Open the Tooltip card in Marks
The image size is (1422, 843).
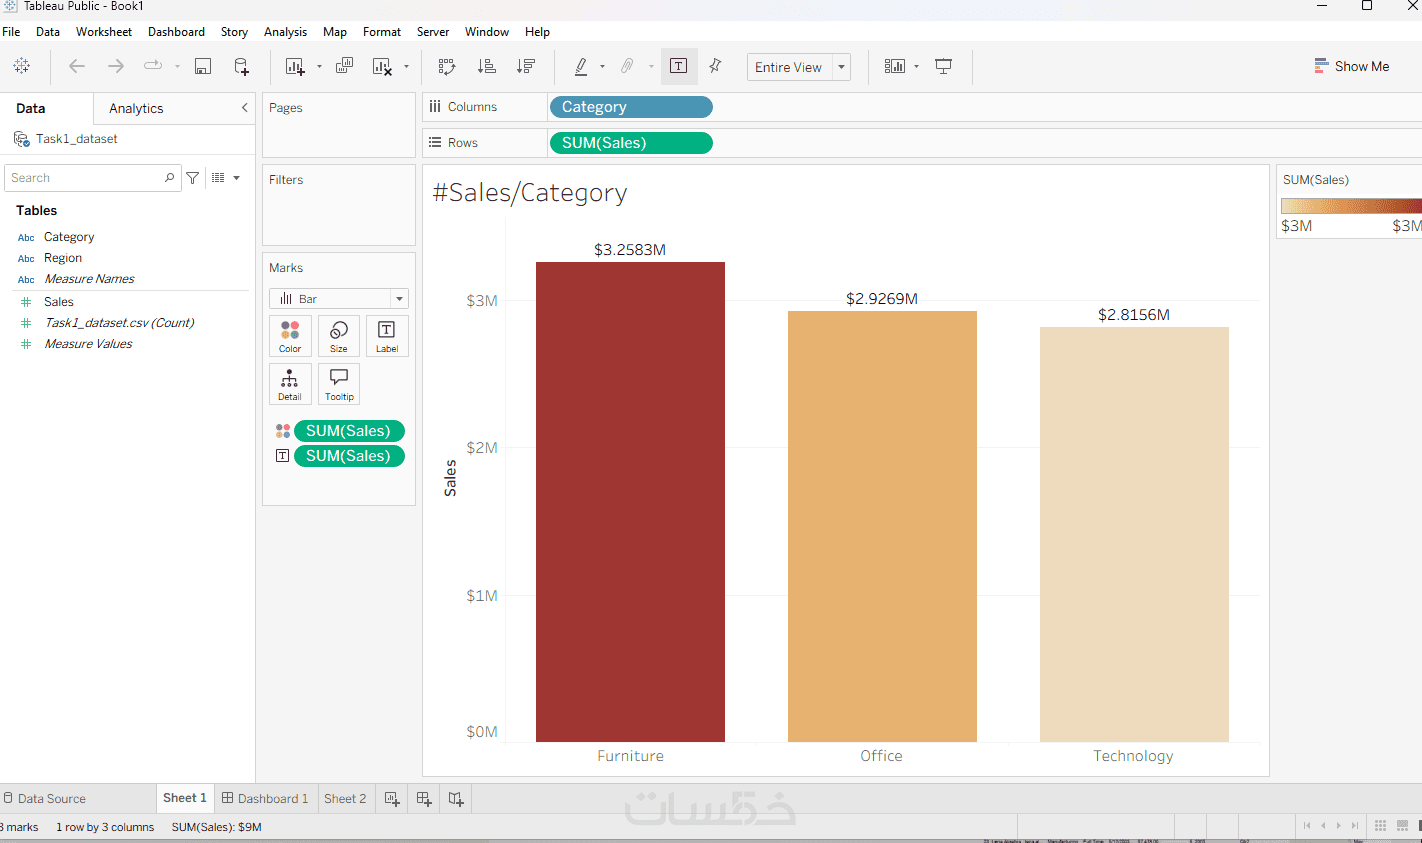pyautogui.click(x=339, y=384)
